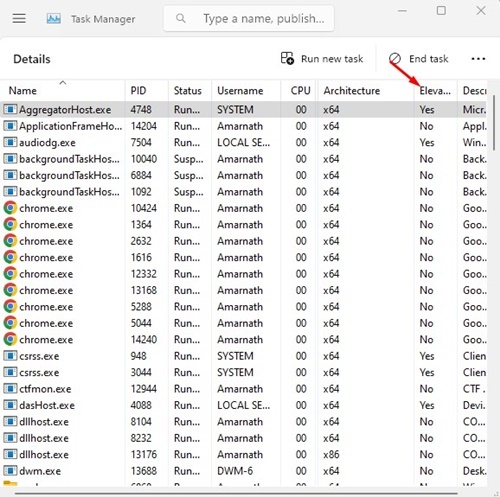Click the vertical scrollbar thumb
Viewport: 500px width, 497px height.
494,123
